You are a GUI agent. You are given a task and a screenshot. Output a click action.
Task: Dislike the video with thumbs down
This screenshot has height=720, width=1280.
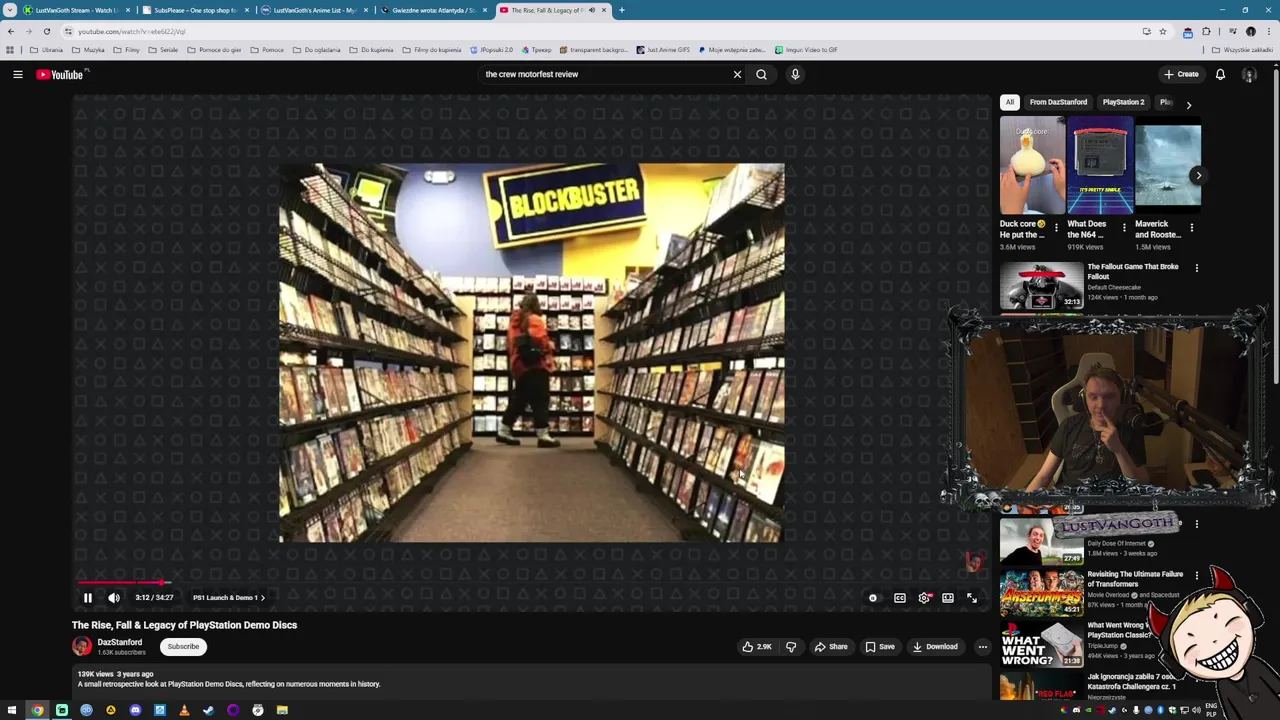[791, 647]
